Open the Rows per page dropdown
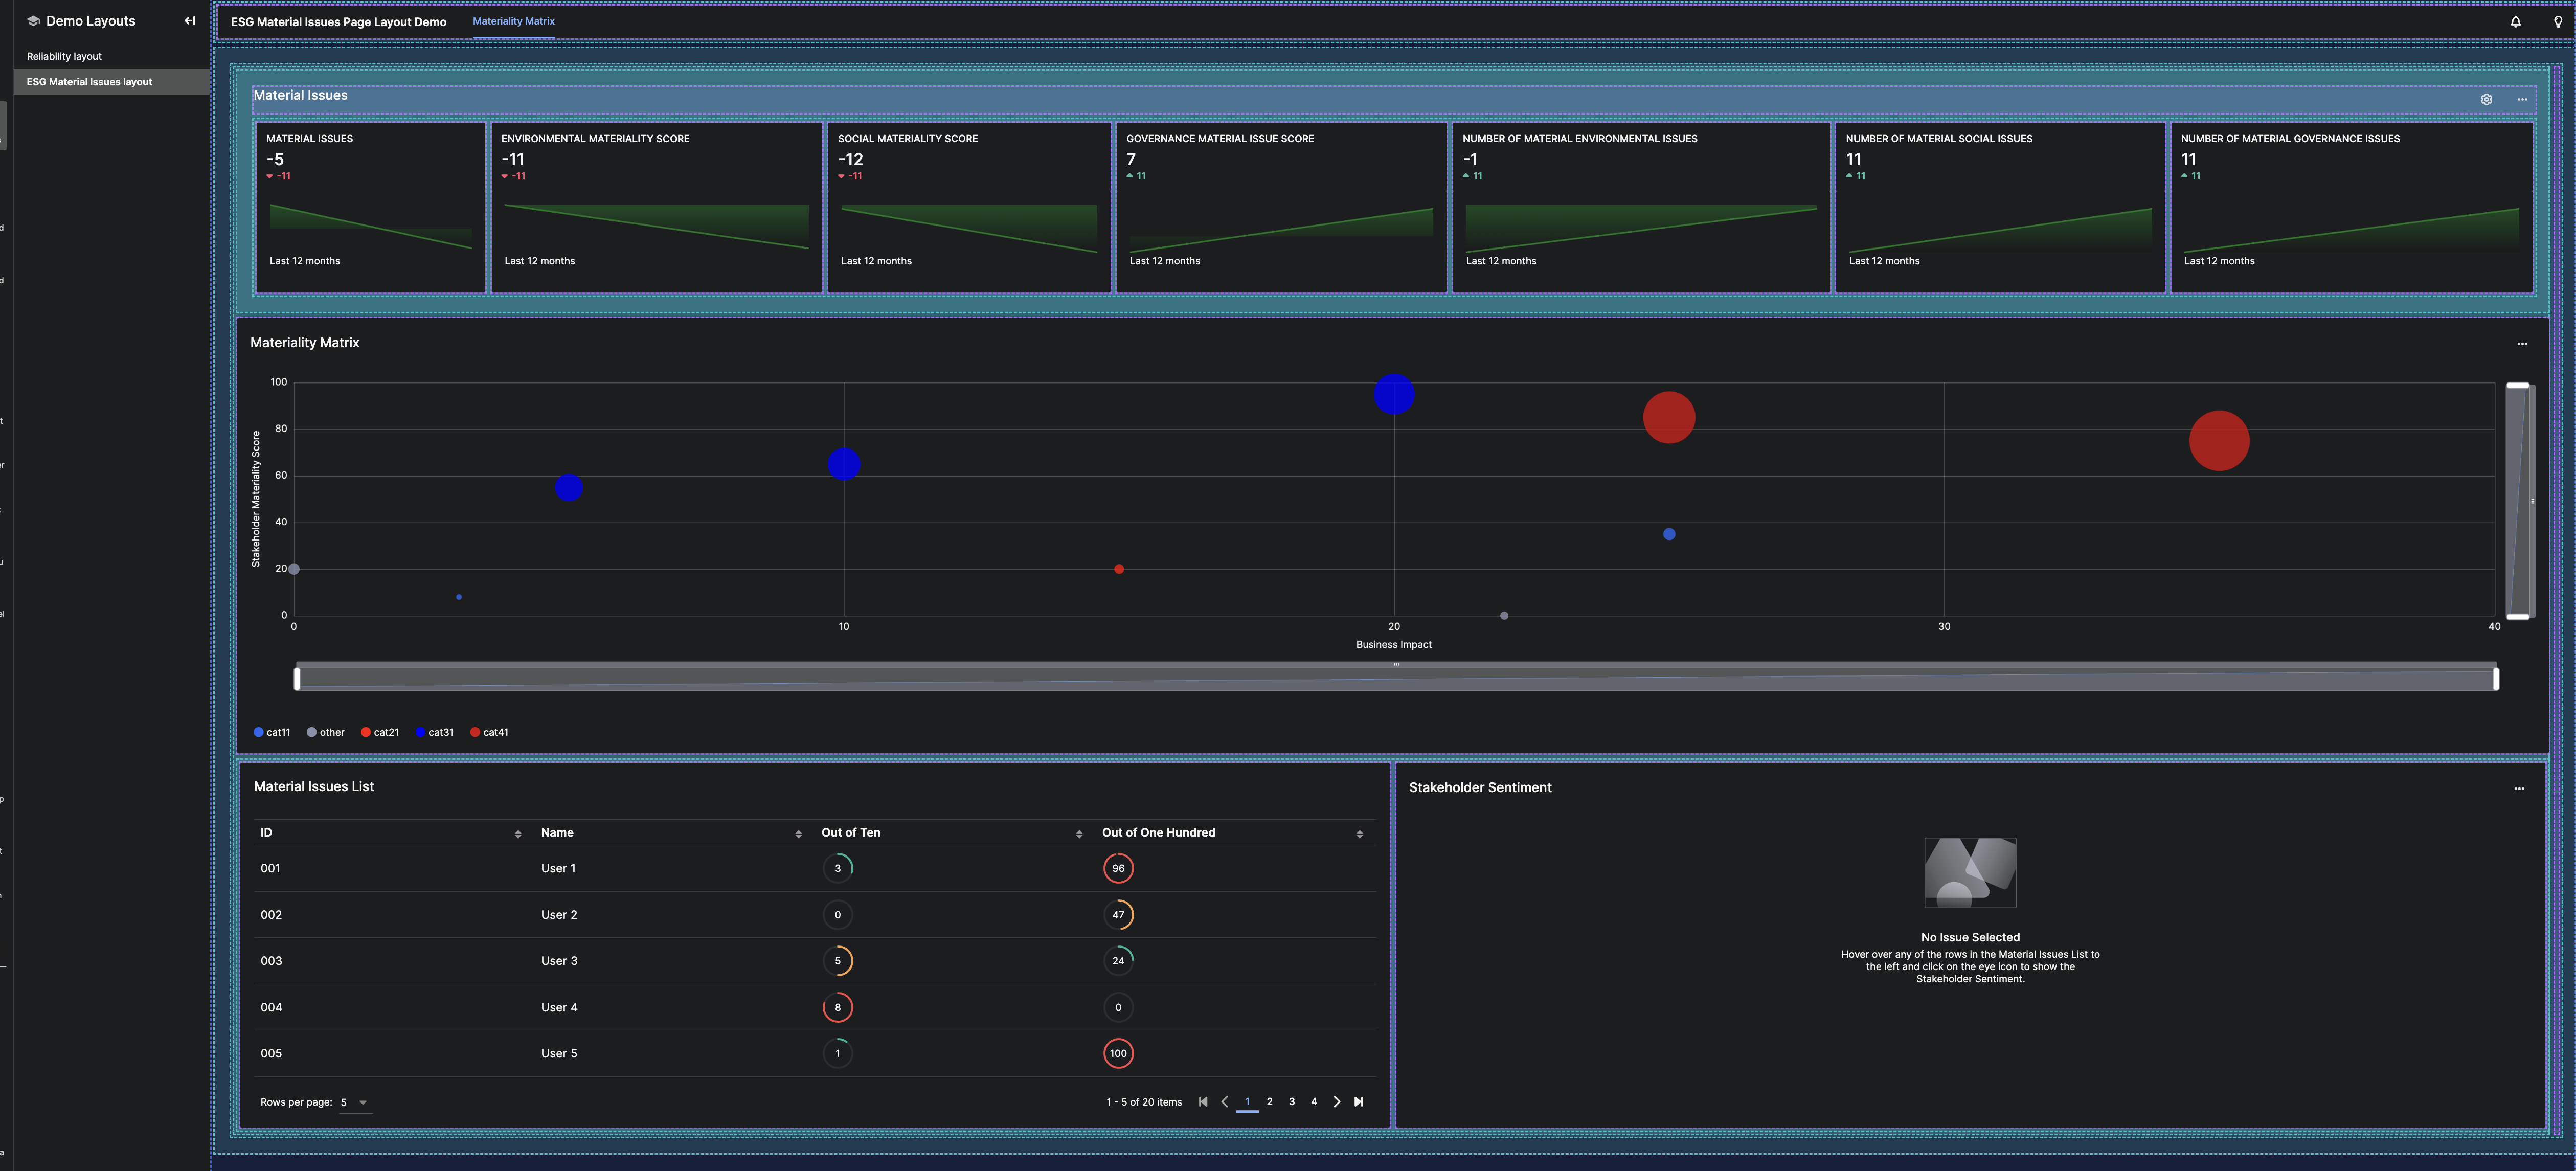The image size is (2576, 1171). pyautogui.click(x=355, y=1103)
